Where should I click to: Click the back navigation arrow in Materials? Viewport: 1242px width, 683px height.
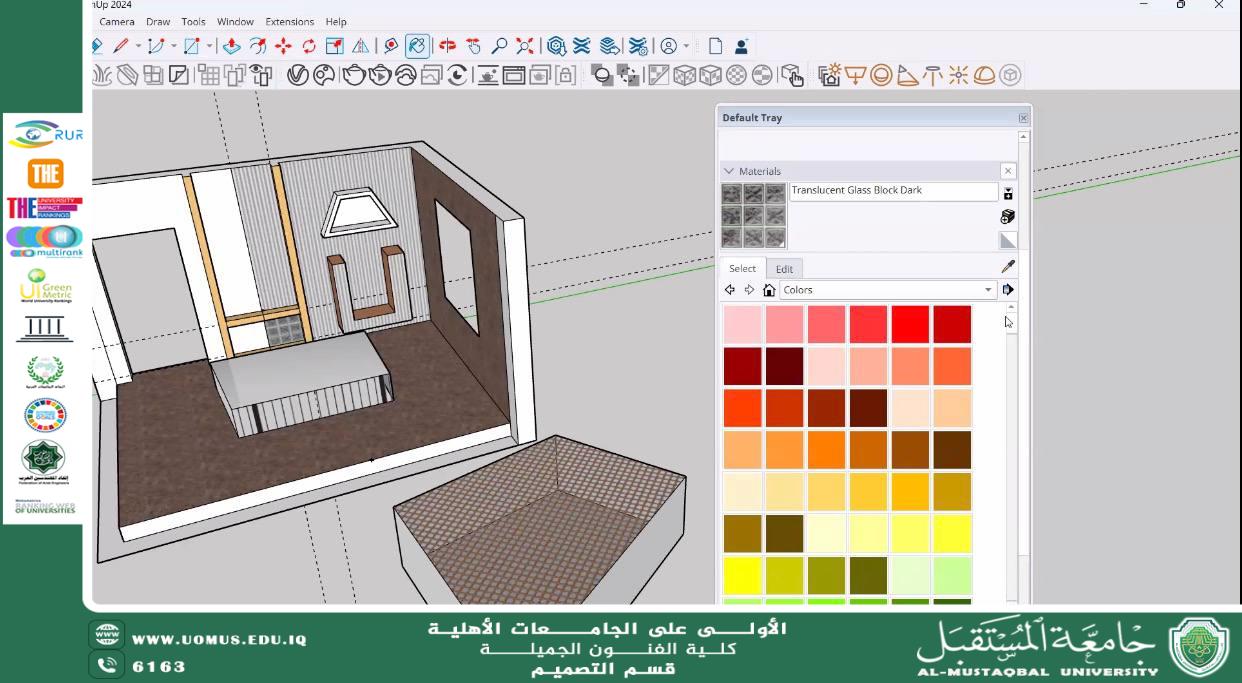[x=730, y=289]
